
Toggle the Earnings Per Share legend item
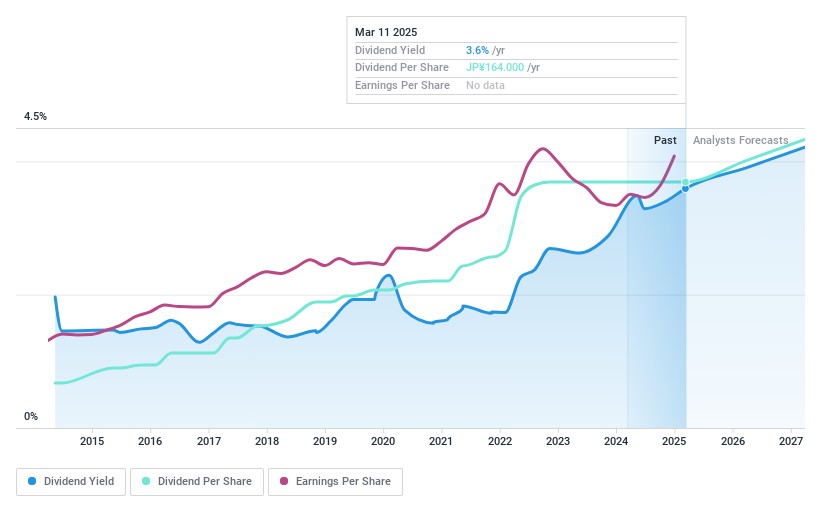(x=335, y=481)
